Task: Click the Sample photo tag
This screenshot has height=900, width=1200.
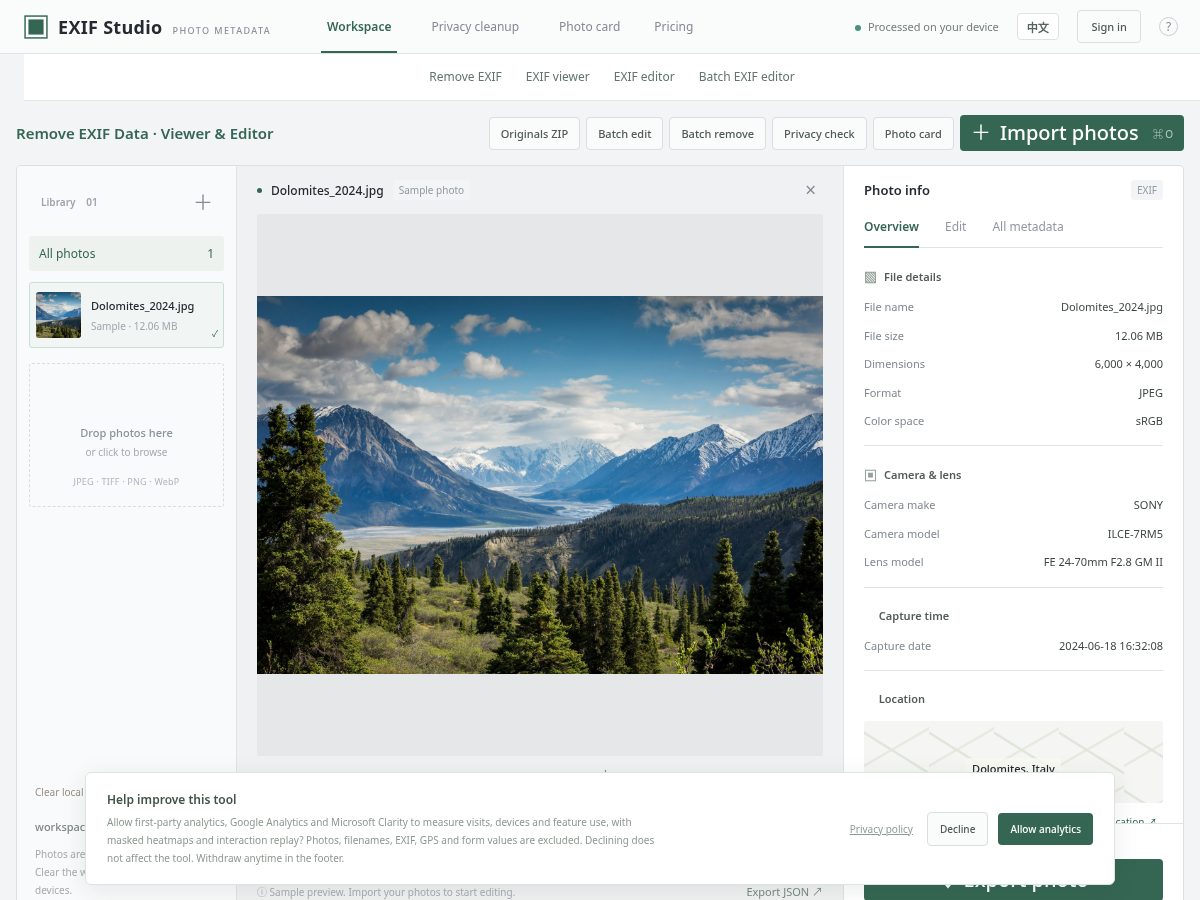Action: coord(431,190)
